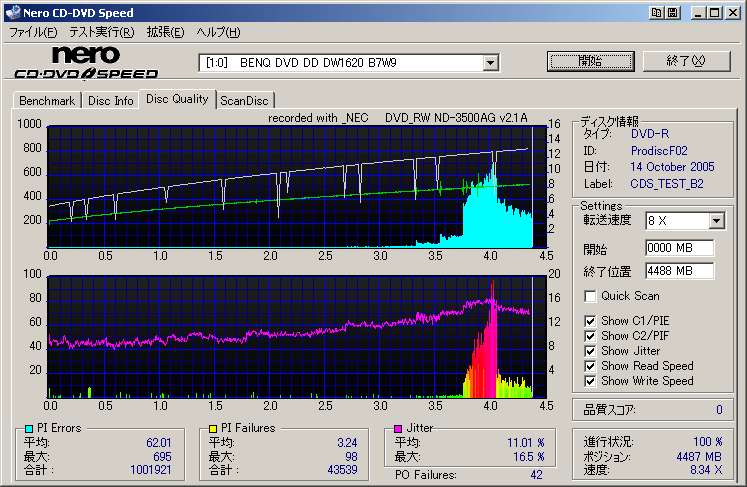747x487 pixels.
Task: Uncheck Show C1/PIE
Action: [590, 321]
